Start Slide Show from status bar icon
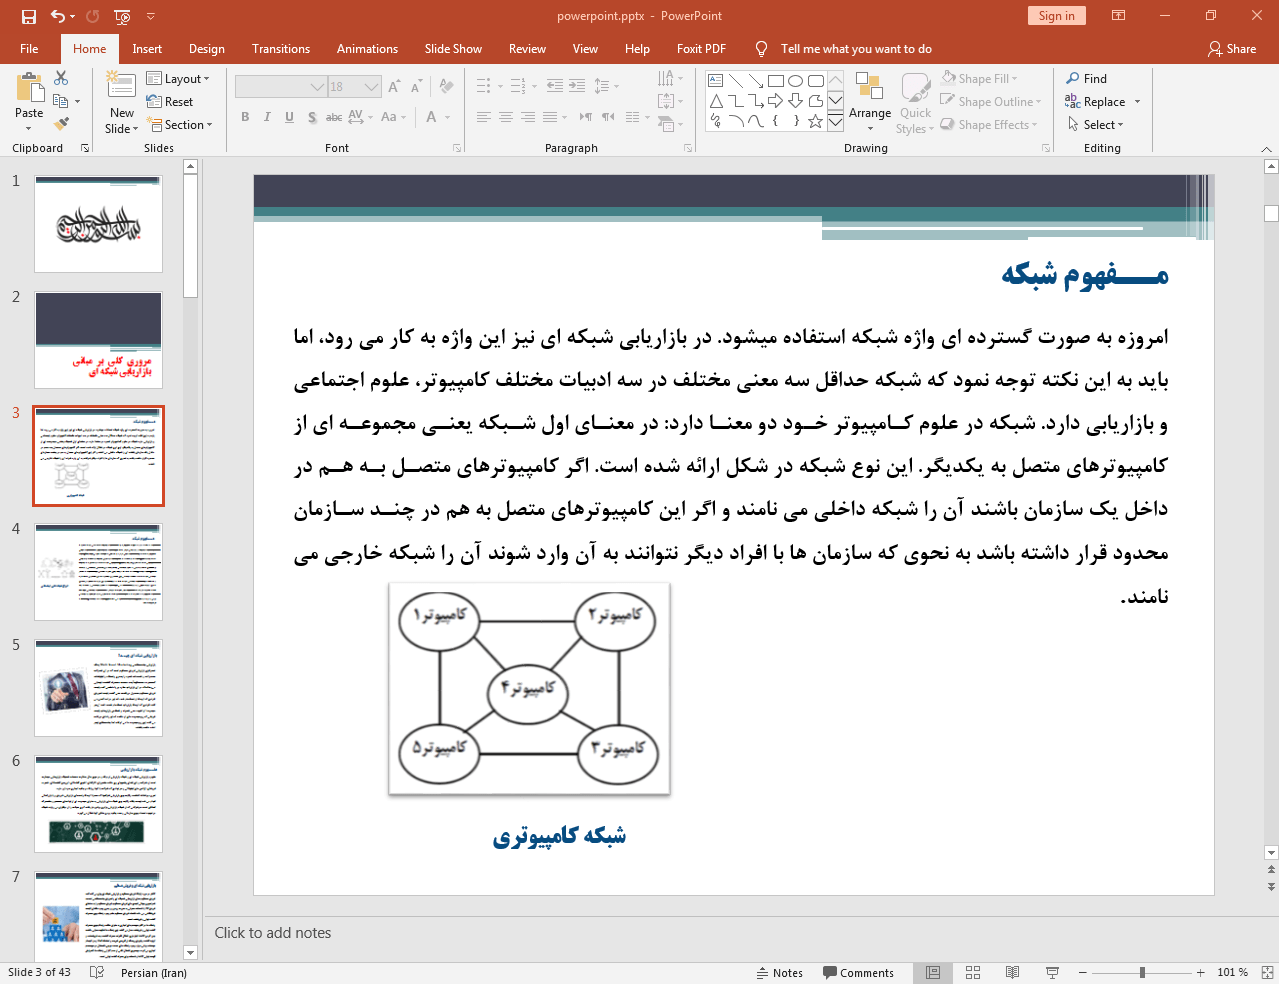 pos(1052,973)
